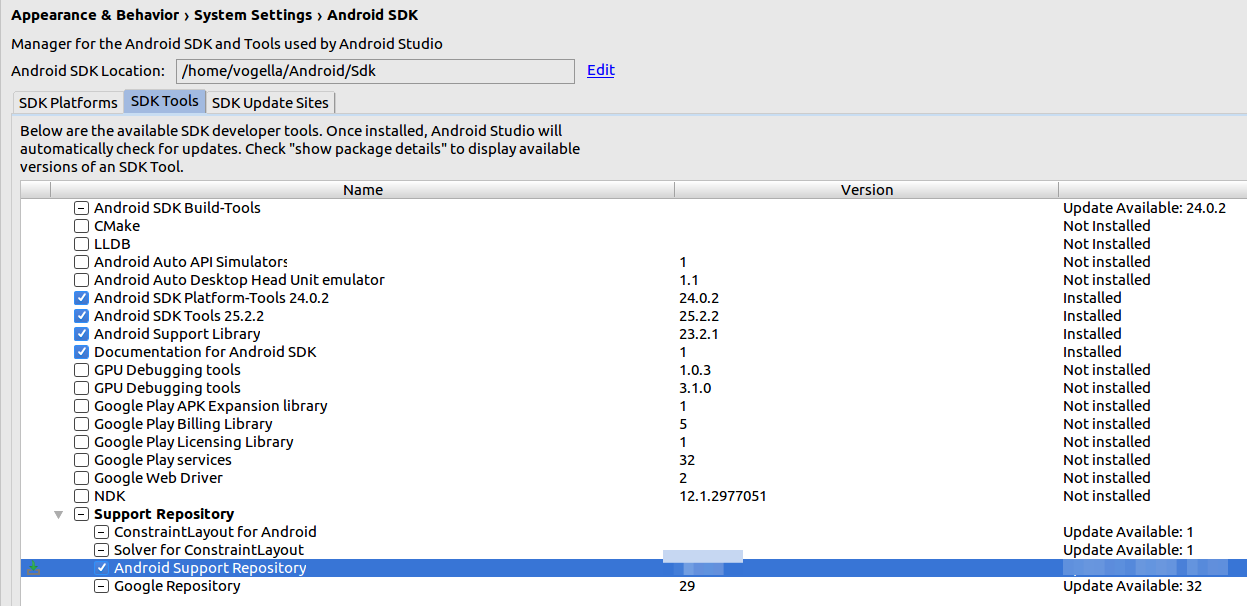
Task: Click the Update Available: 32 status
Action: point(1132,586)
